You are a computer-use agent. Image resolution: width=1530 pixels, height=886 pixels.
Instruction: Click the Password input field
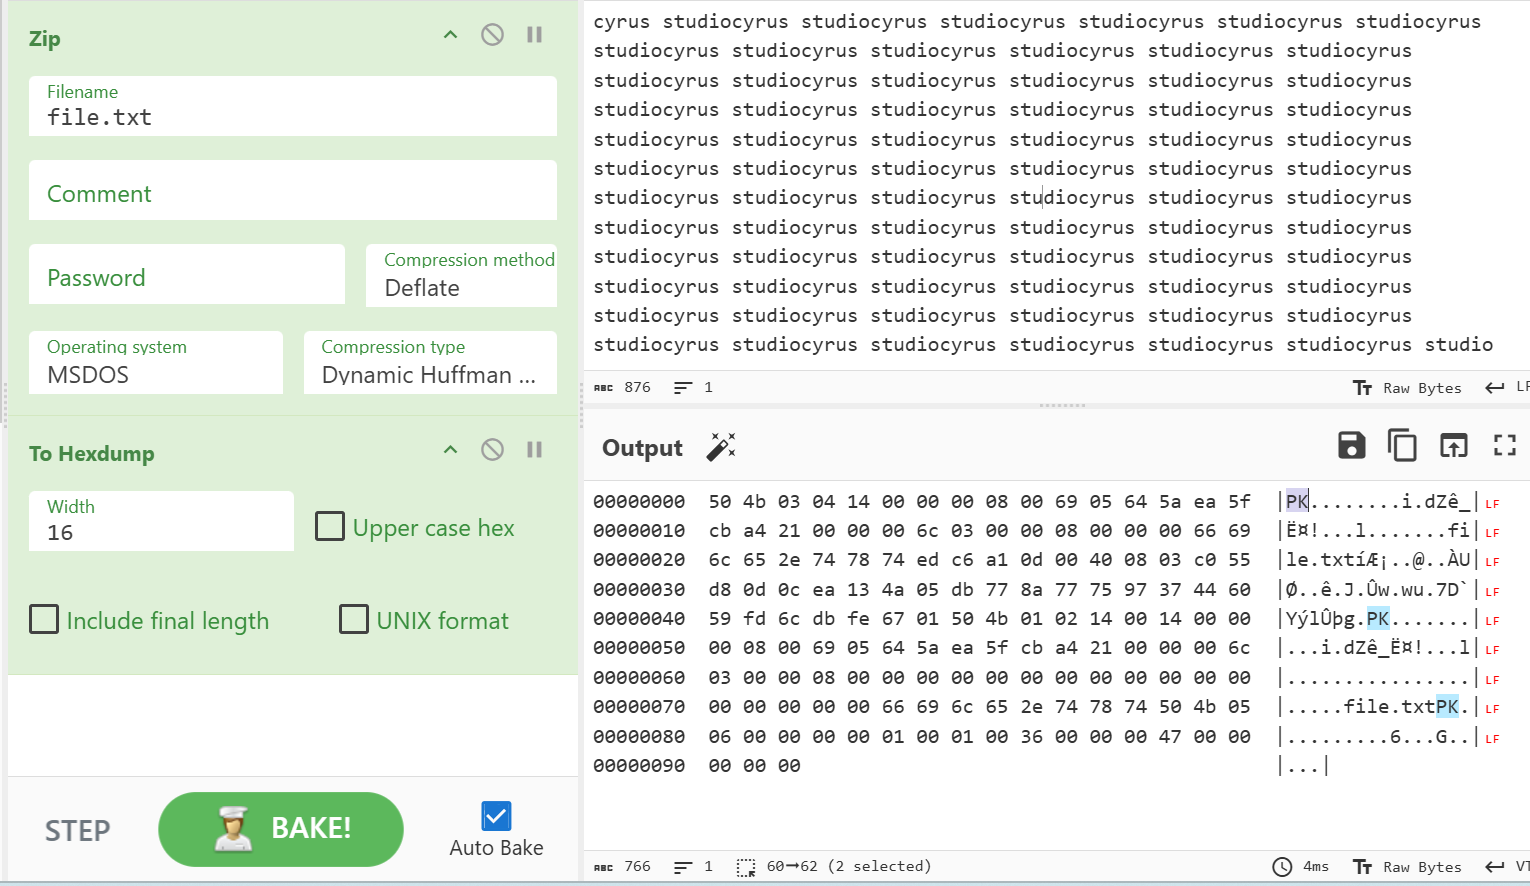(x=187, y=275)
